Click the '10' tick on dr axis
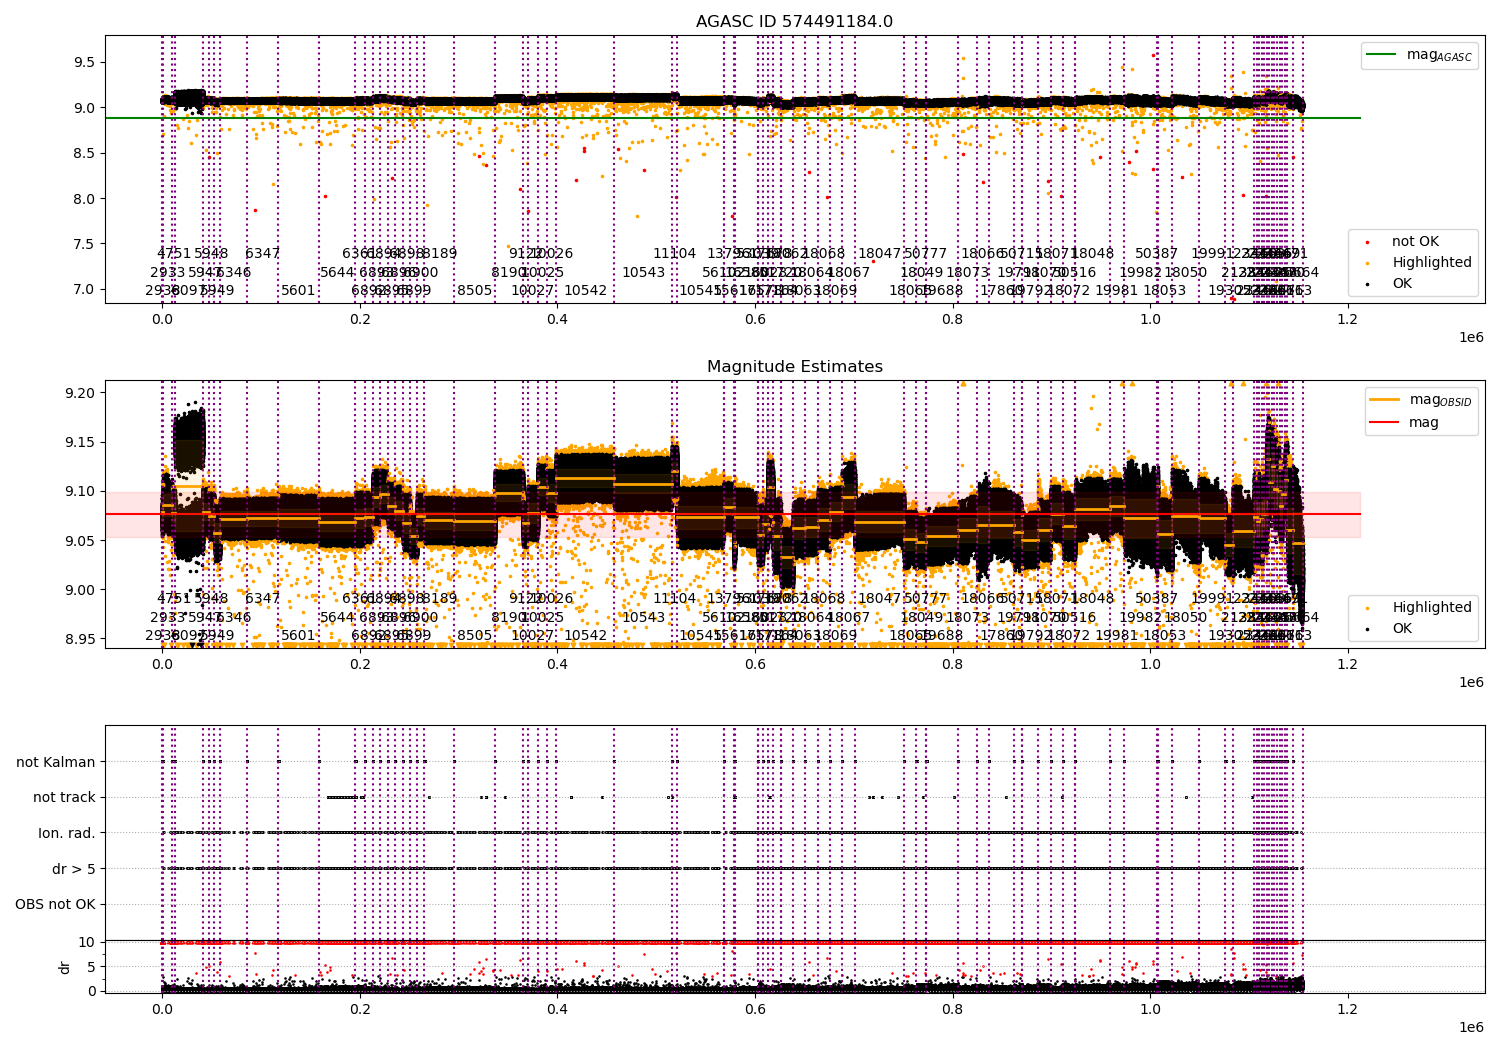The height and width of the screenshot is (1050, 1500). [87, 942]
